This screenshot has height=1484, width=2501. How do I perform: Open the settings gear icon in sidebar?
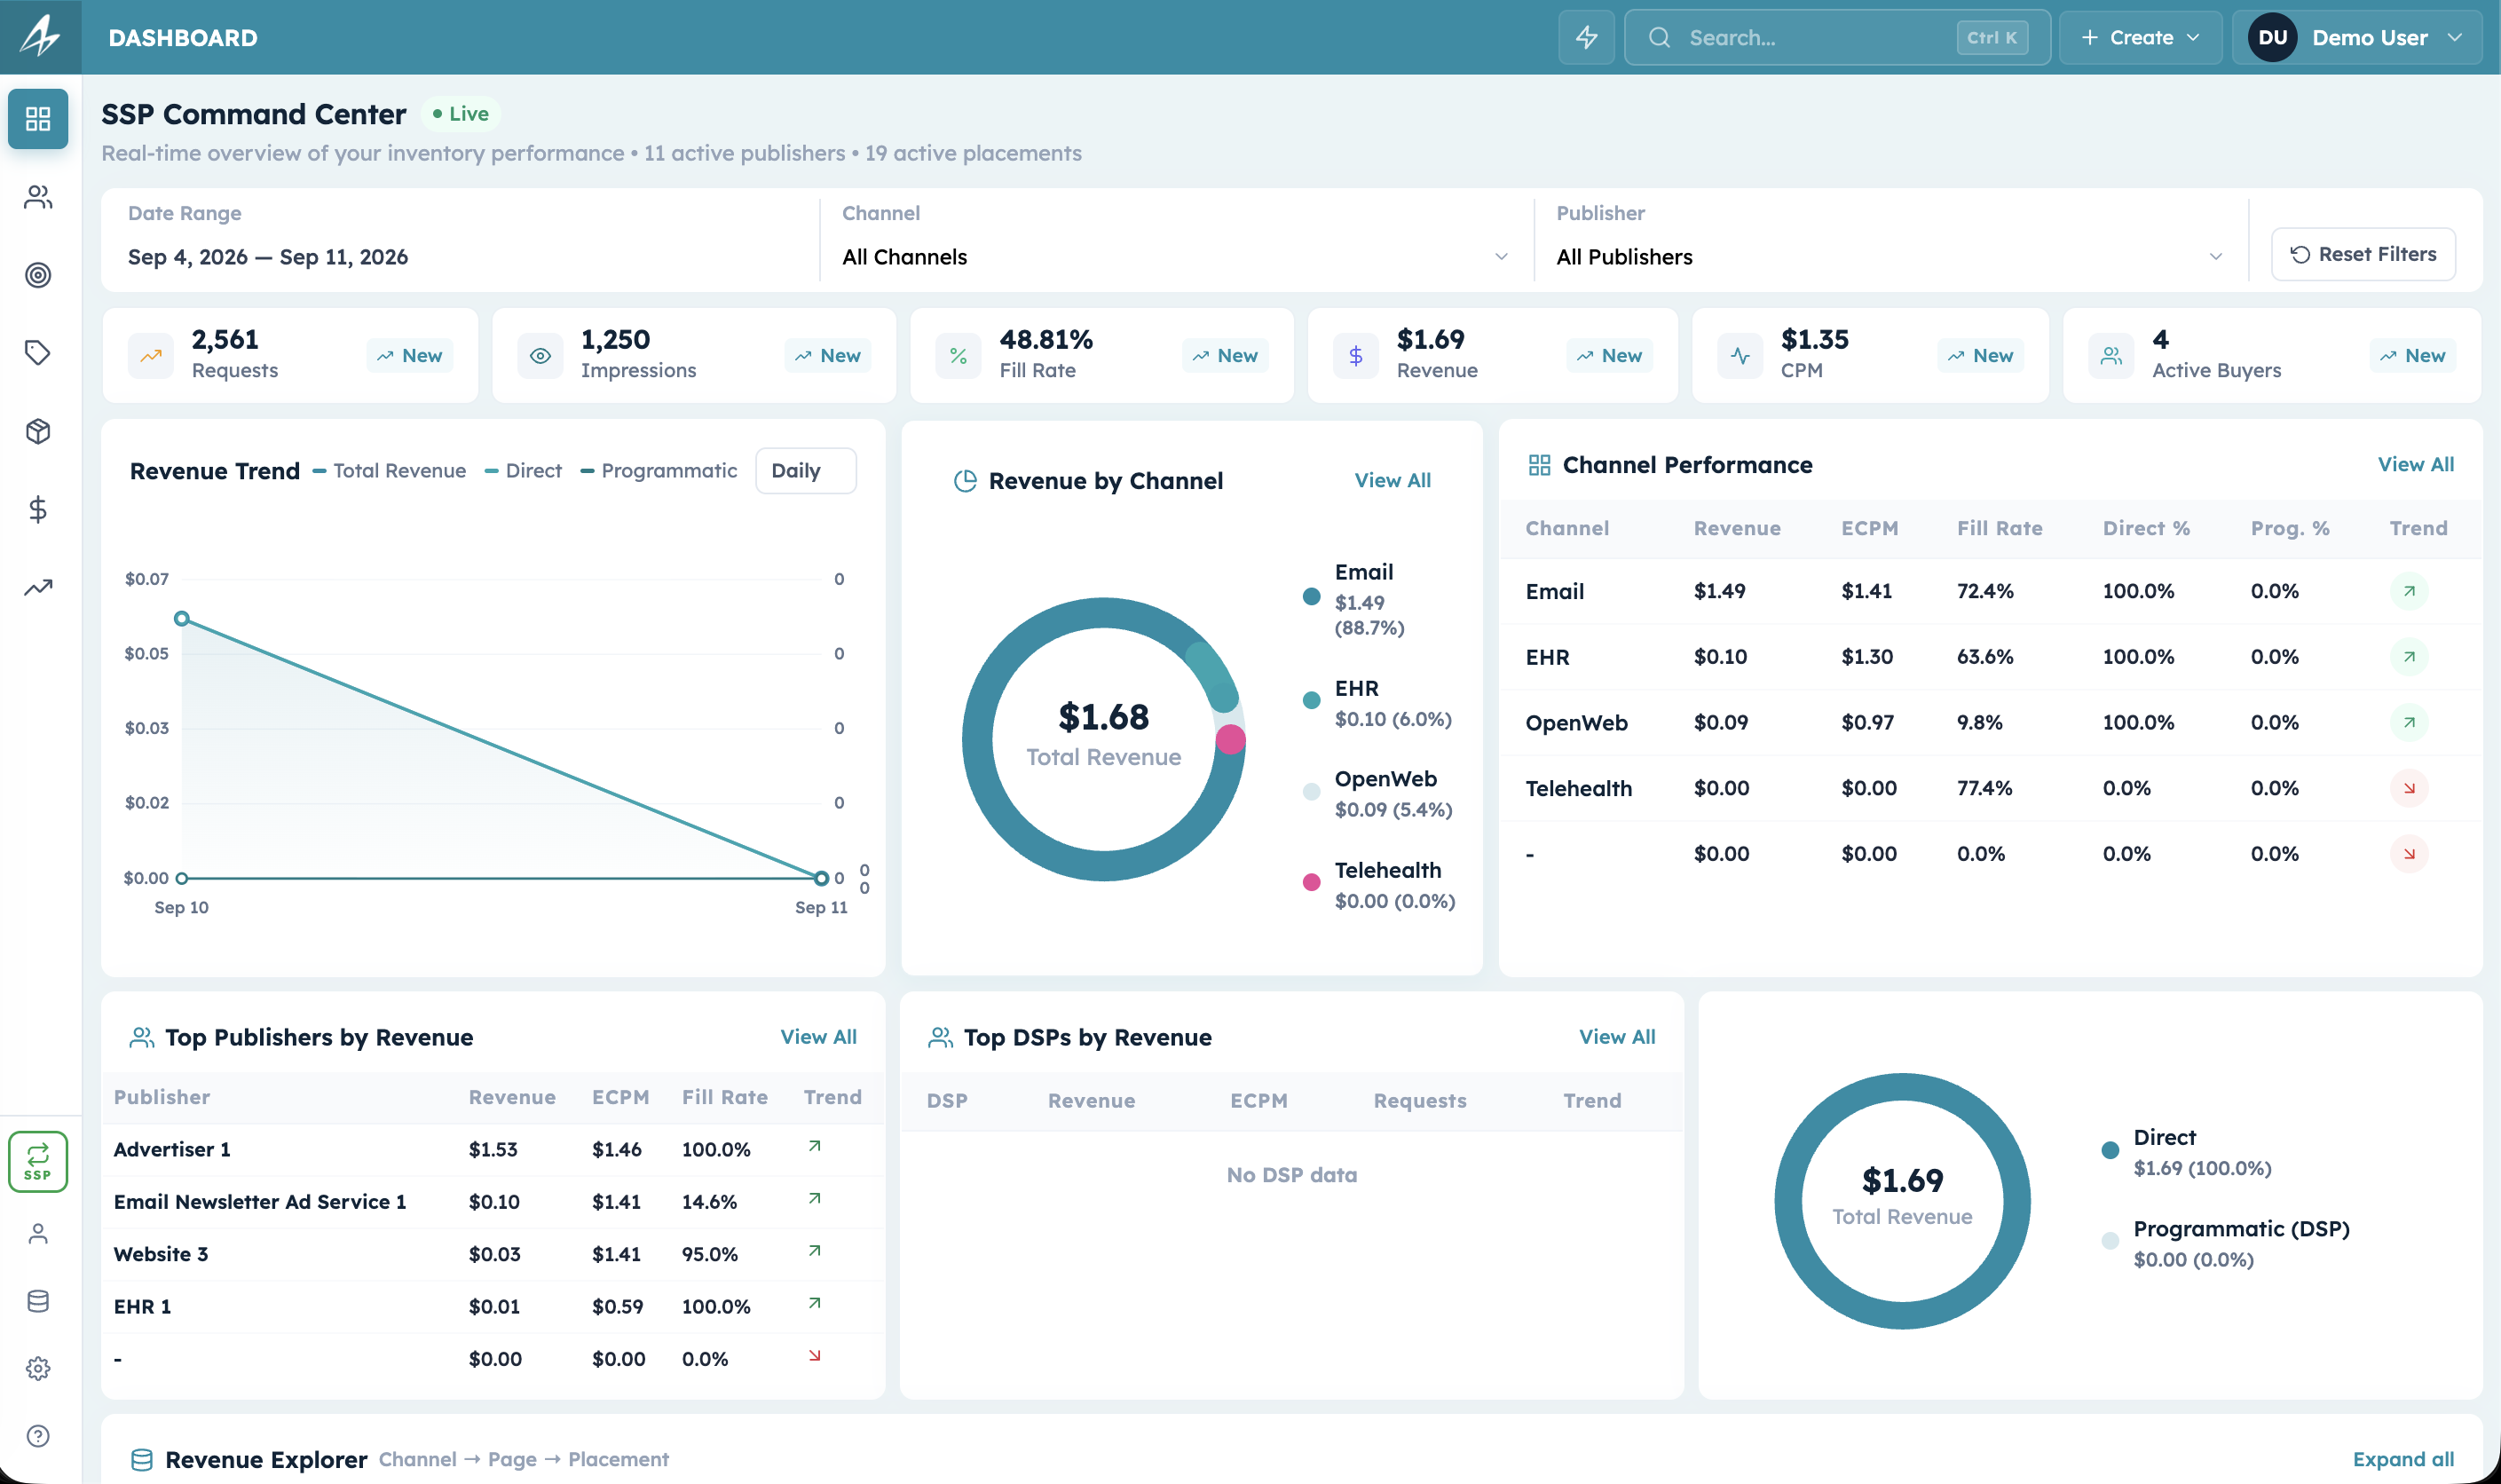pyautogui.click(x=38, y=1368)
